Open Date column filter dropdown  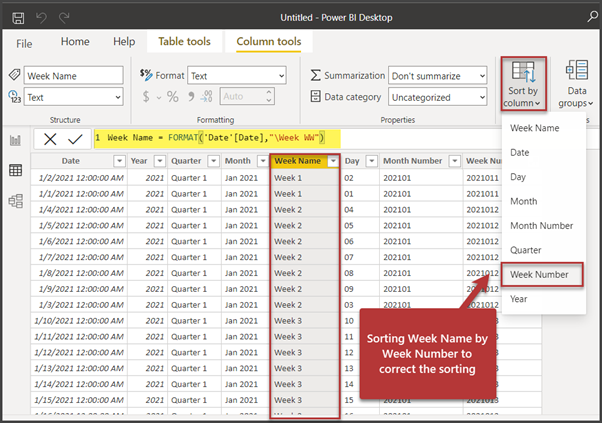point(119,161)
